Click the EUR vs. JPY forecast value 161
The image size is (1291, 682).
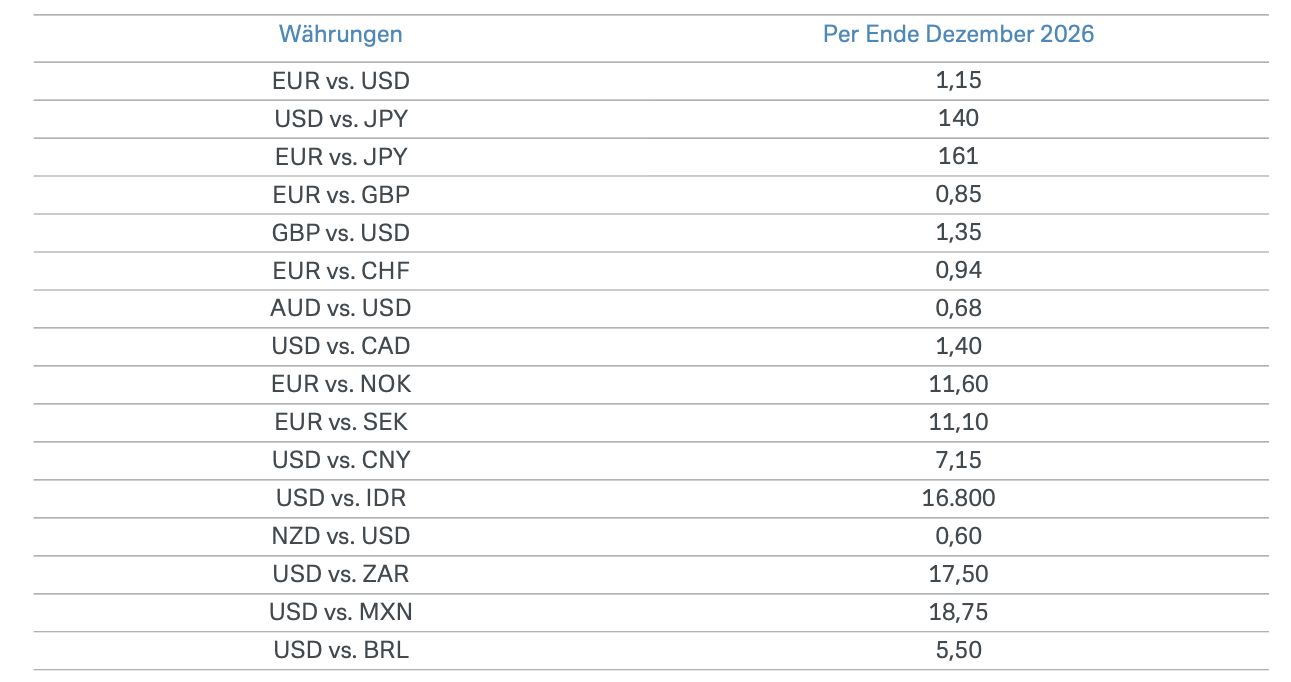(958, 156)
